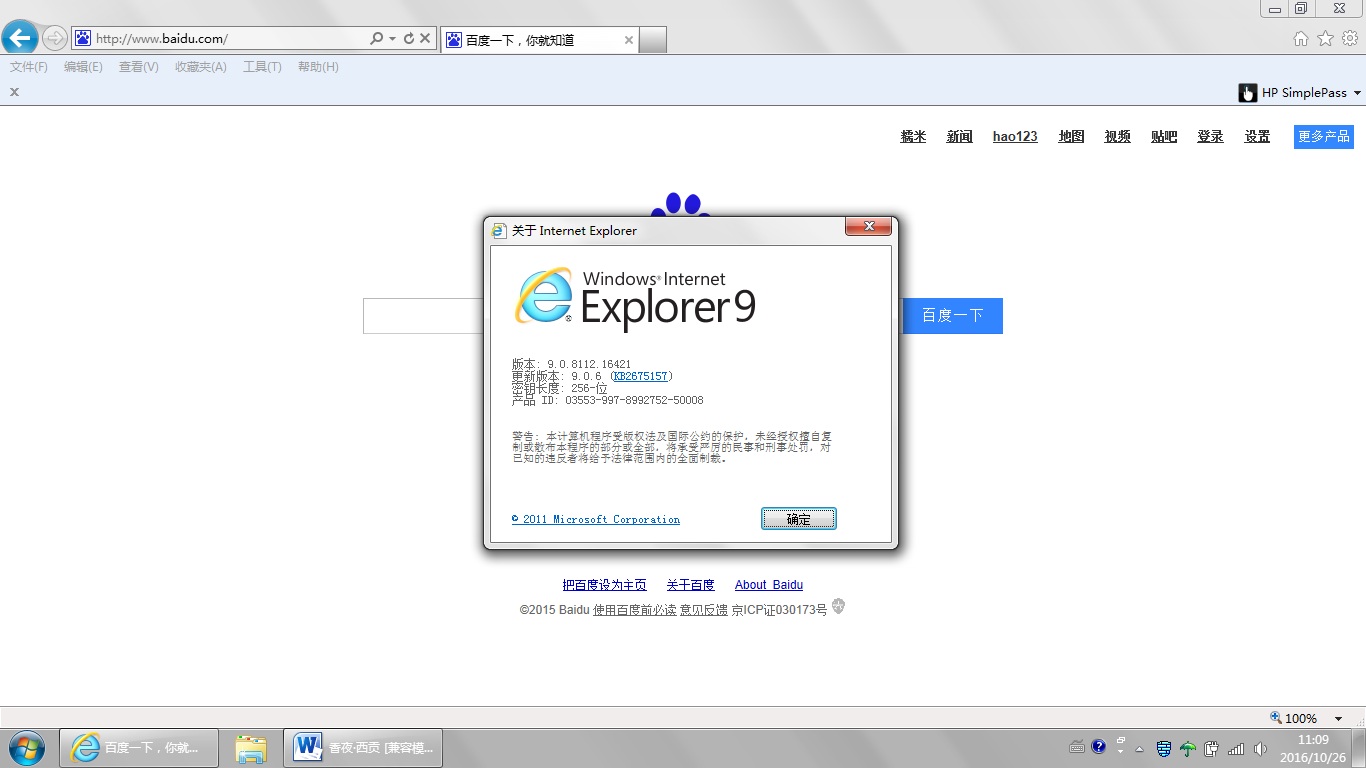The width and height of the screenshot is (1366, 768).
Task: Open the Tools gear icon
Action: (x=1350, y=39)
